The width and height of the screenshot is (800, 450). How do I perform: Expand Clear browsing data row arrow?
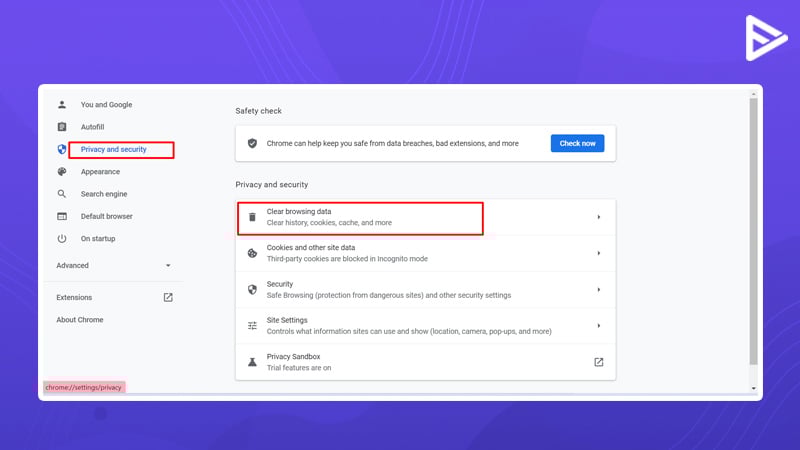(598, 217)
